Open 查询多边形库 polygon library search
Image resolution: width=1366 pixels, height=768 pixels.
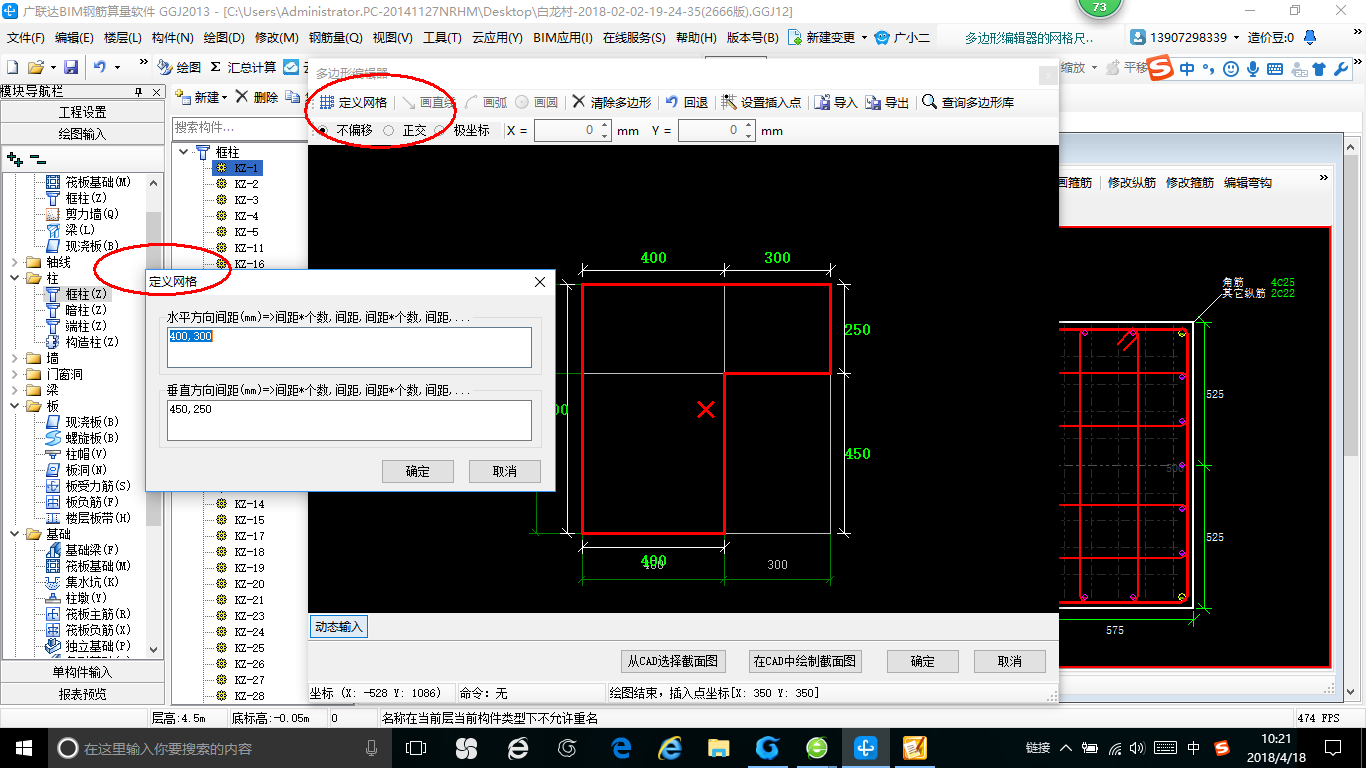(x=968, y=102)
